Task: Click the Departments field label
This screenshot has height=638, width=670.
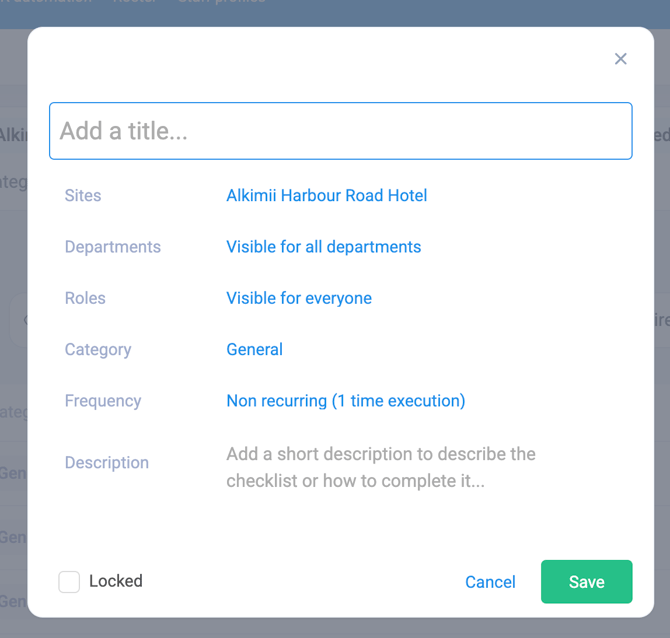Action: point(113,247)
